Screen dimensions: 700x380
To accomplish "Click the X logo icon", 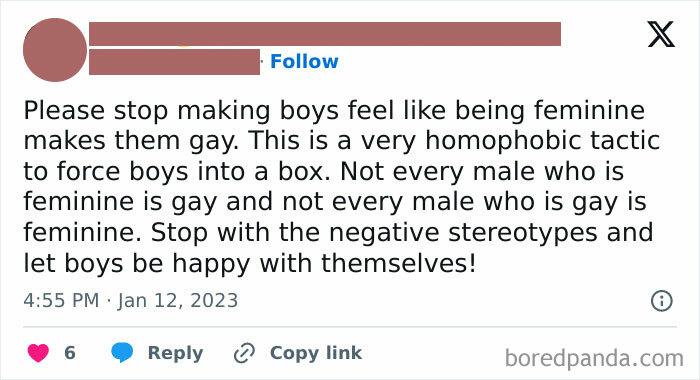I will point(661,34).
